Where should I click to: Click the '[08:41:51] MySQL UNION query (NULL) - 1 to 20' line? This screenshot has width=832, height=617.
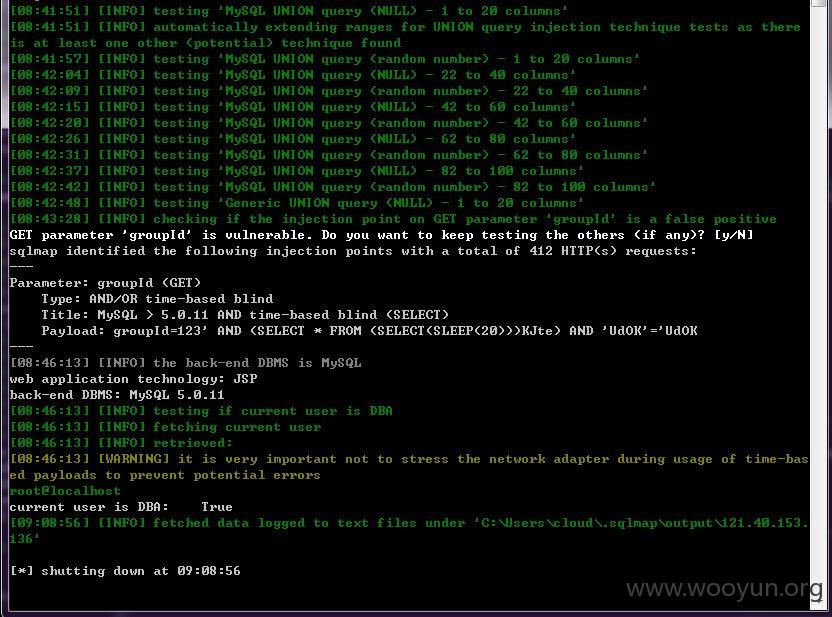click(289, 11)
